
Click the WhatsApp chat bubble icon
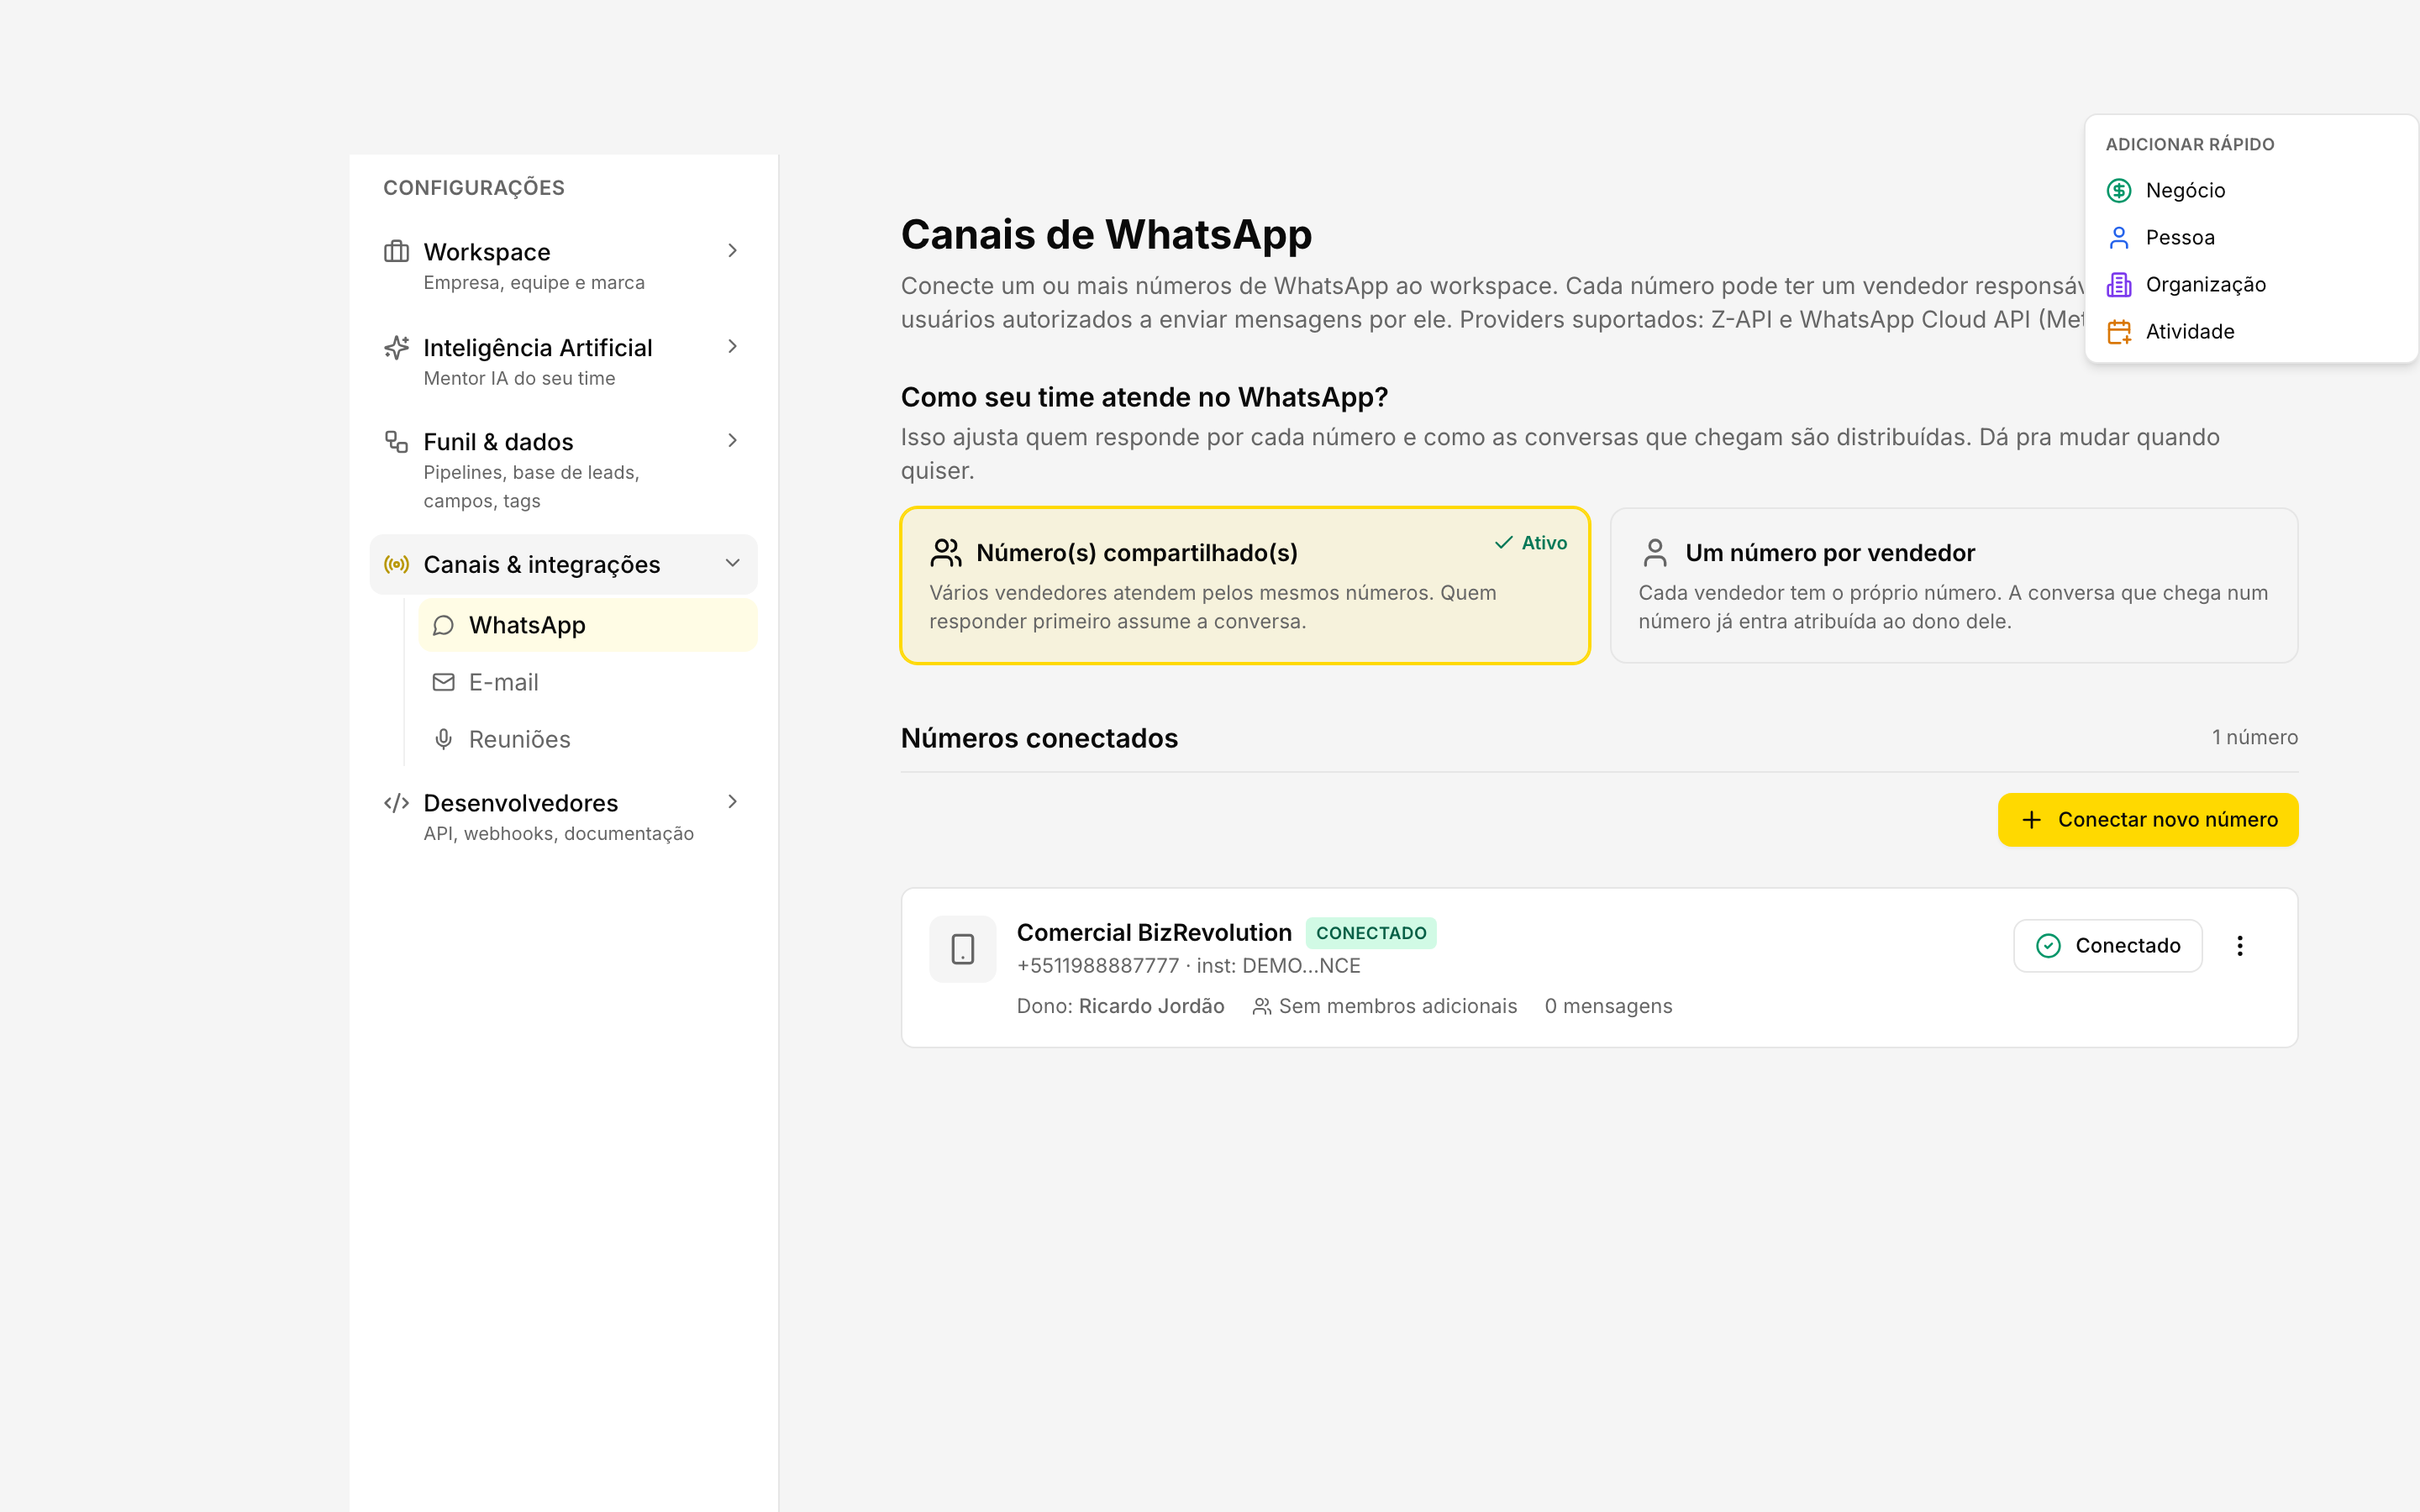(443, 625)
